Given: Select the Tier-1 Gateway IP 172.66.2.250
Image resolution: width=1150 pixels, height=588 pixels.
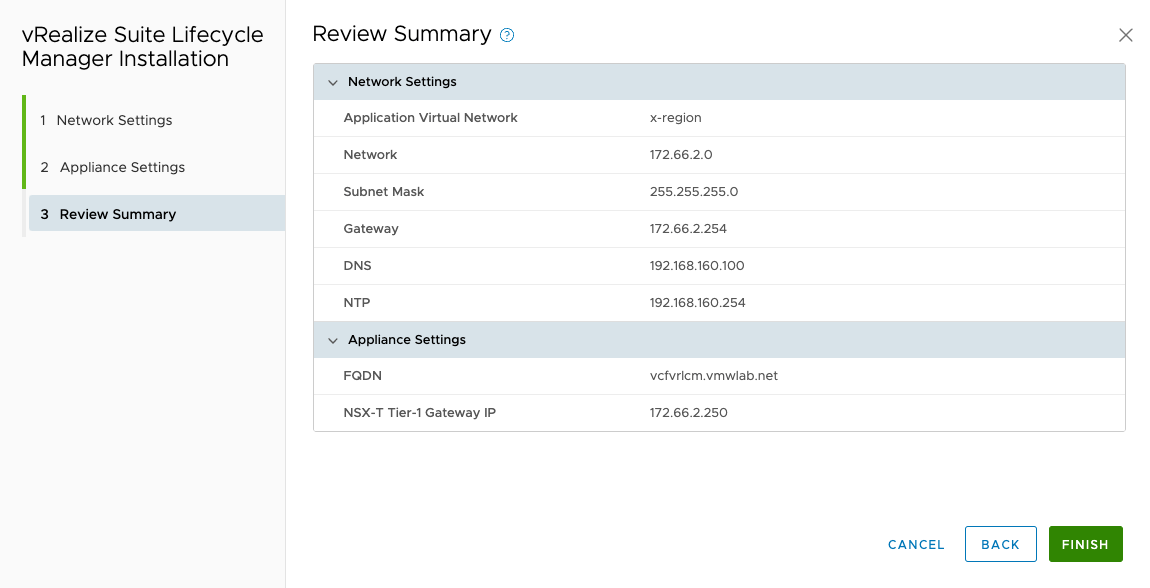Looking at the screenshot, I should click(x=689, y=413).
